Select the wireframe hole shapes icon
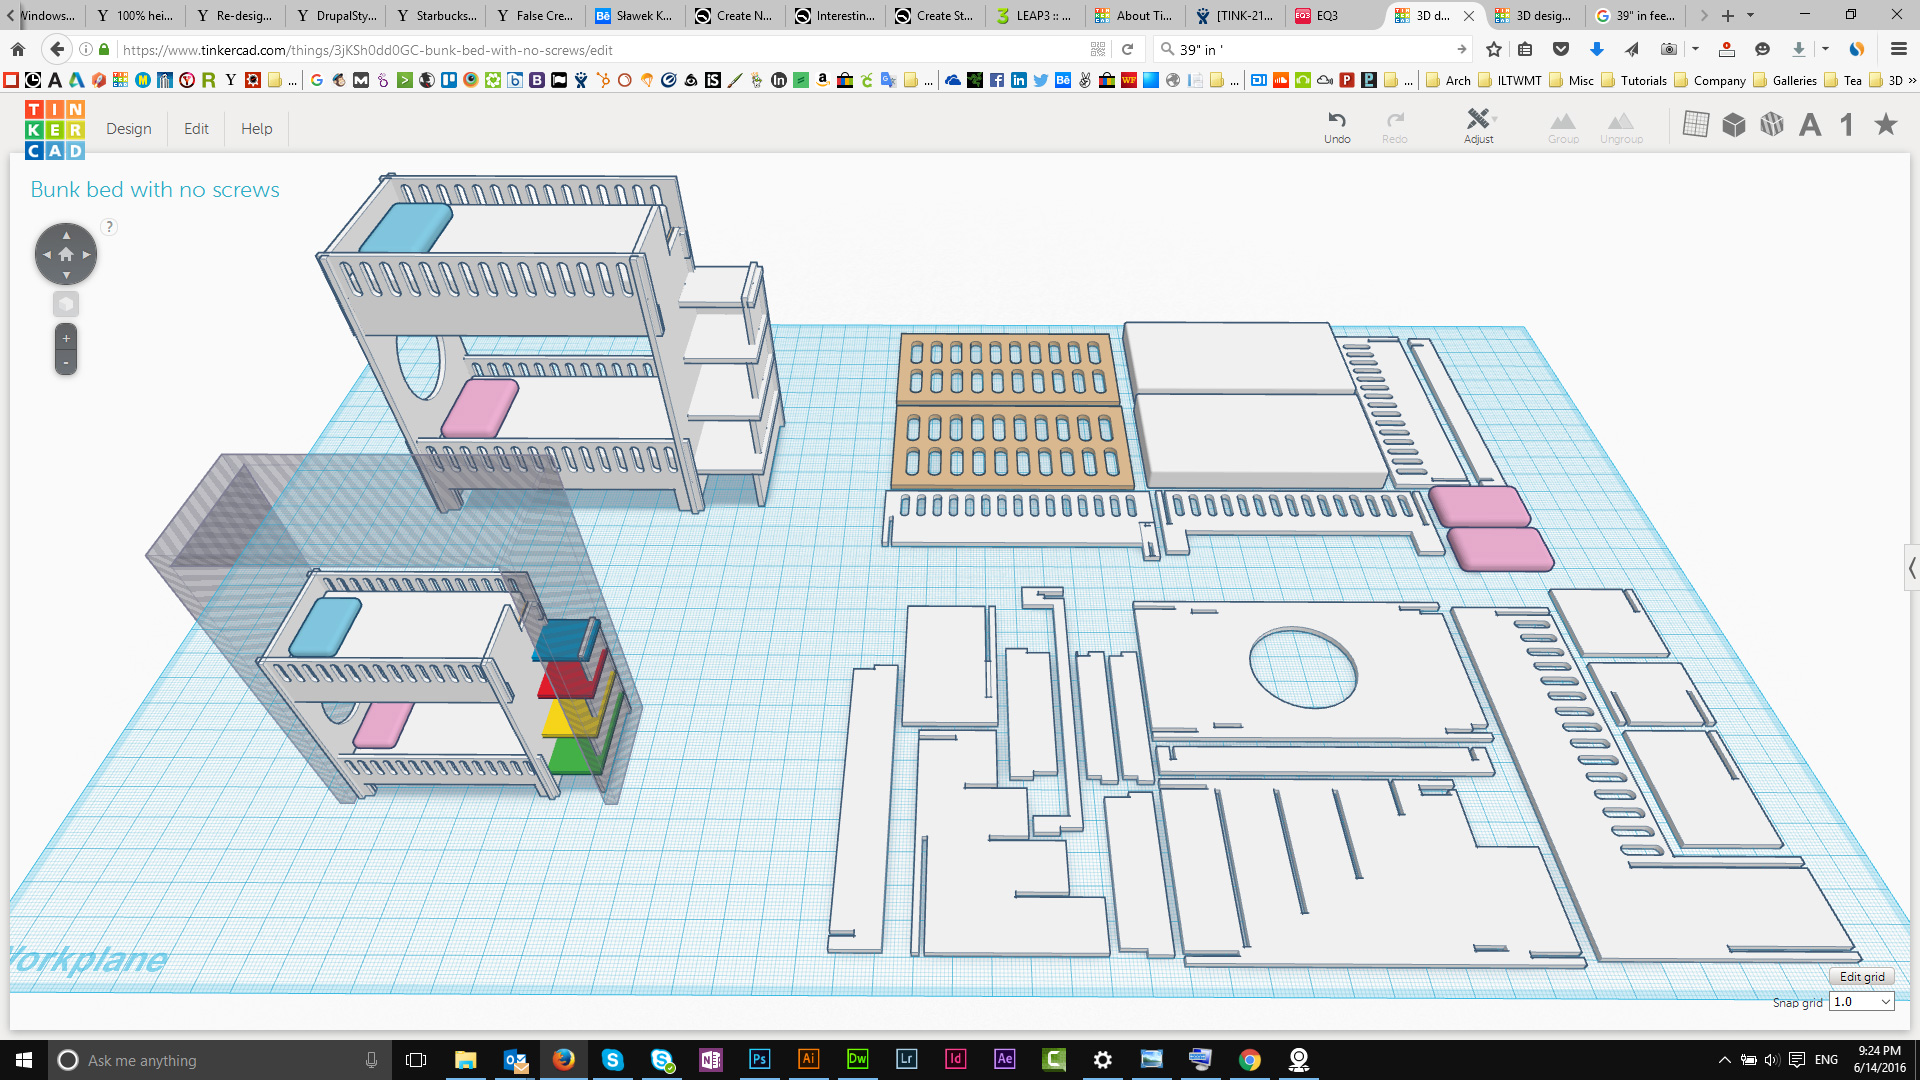The image size is (1920, 1080). pos(1772,125)
